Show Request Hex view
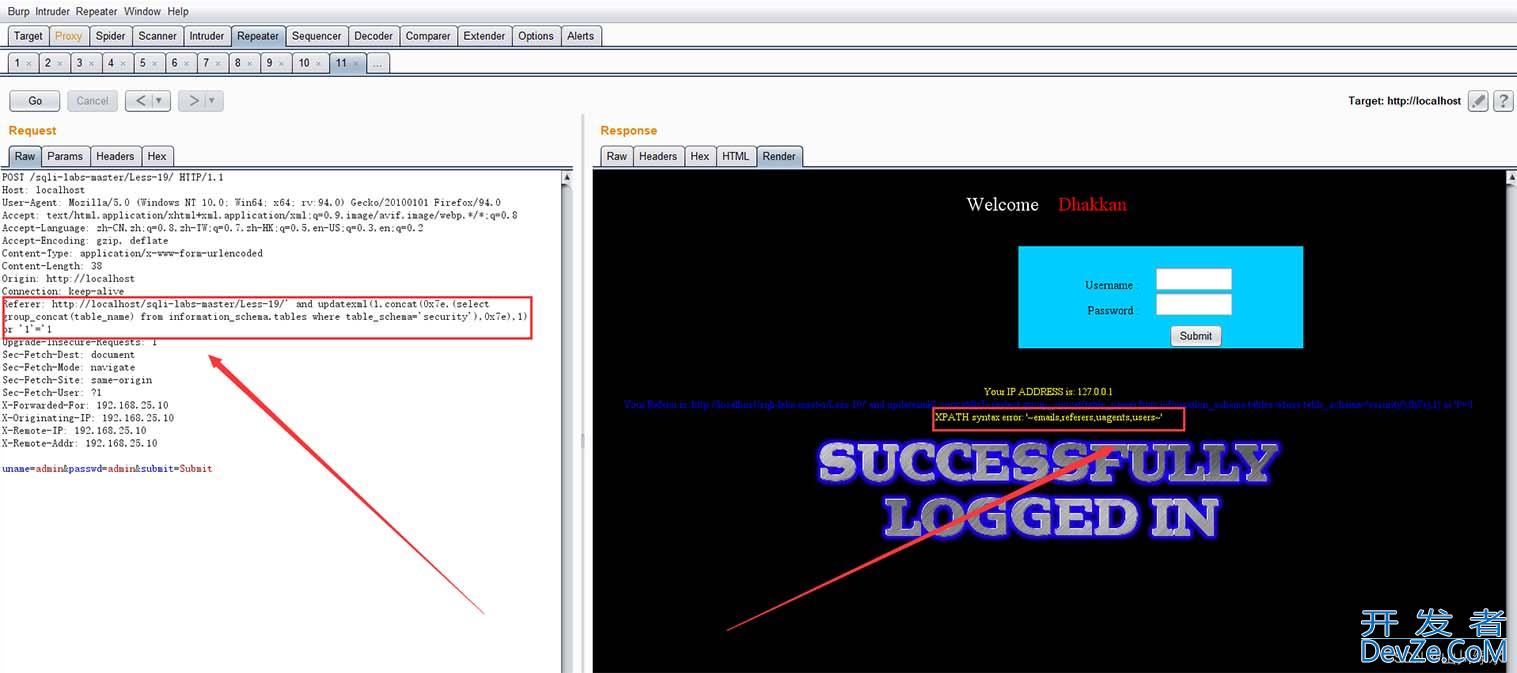This screenshot has width=1517, height=673. pyautogui.click(x=157, y=156)
